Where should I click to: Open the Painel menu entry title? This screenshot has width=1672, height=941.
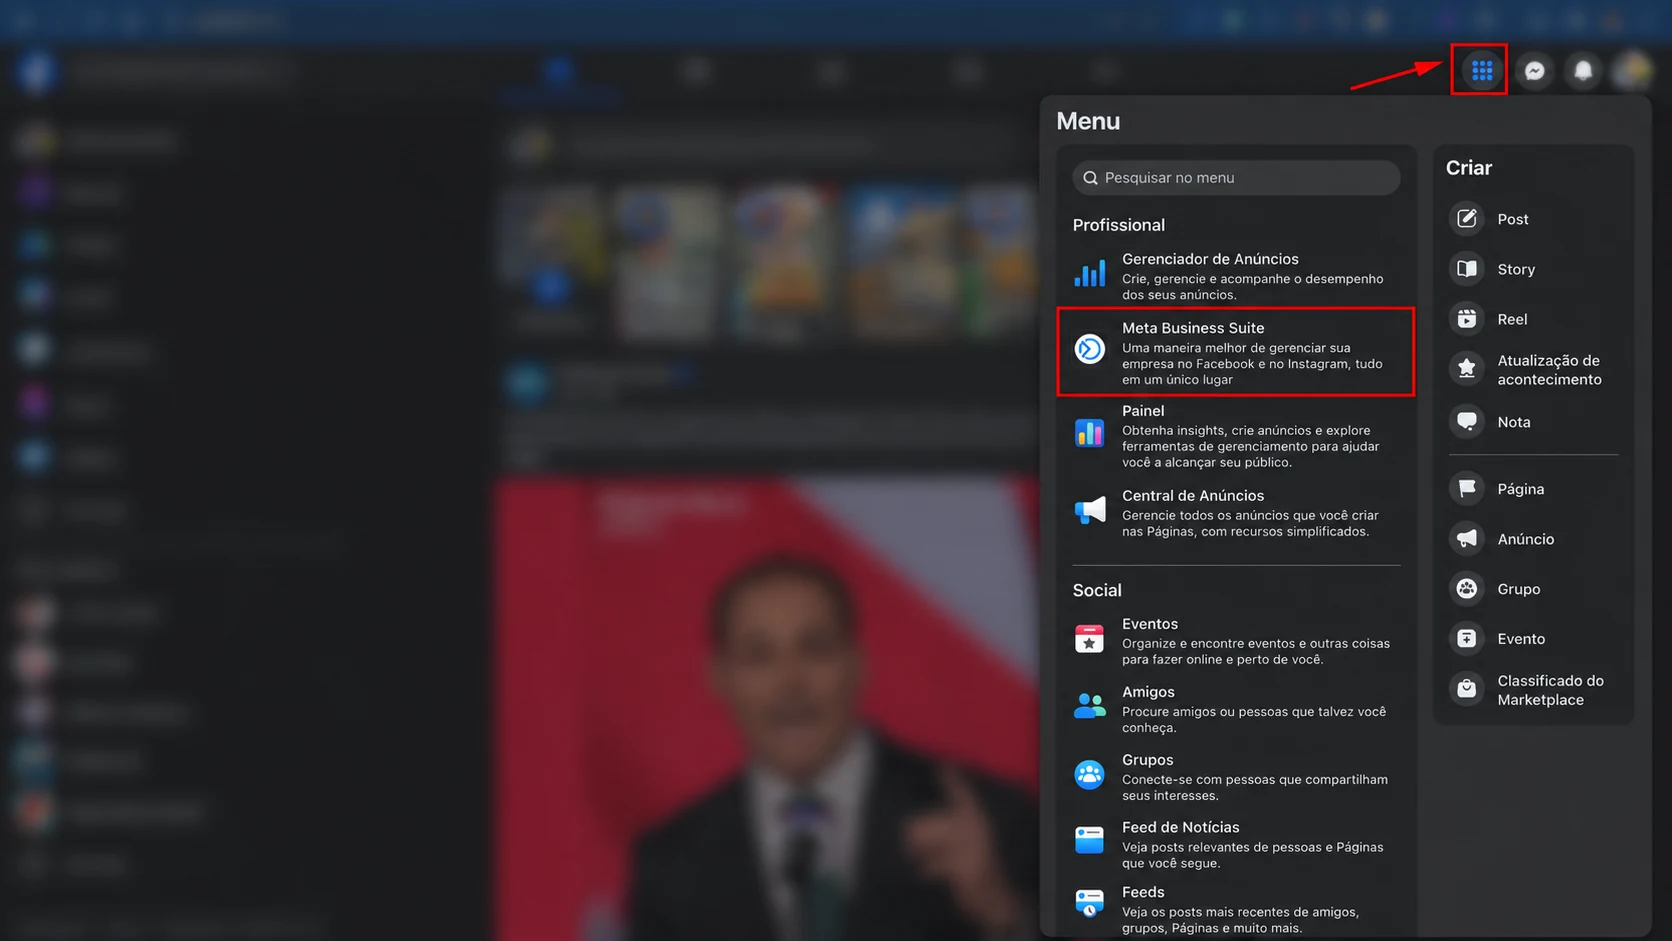click(x=1143, y=411)
